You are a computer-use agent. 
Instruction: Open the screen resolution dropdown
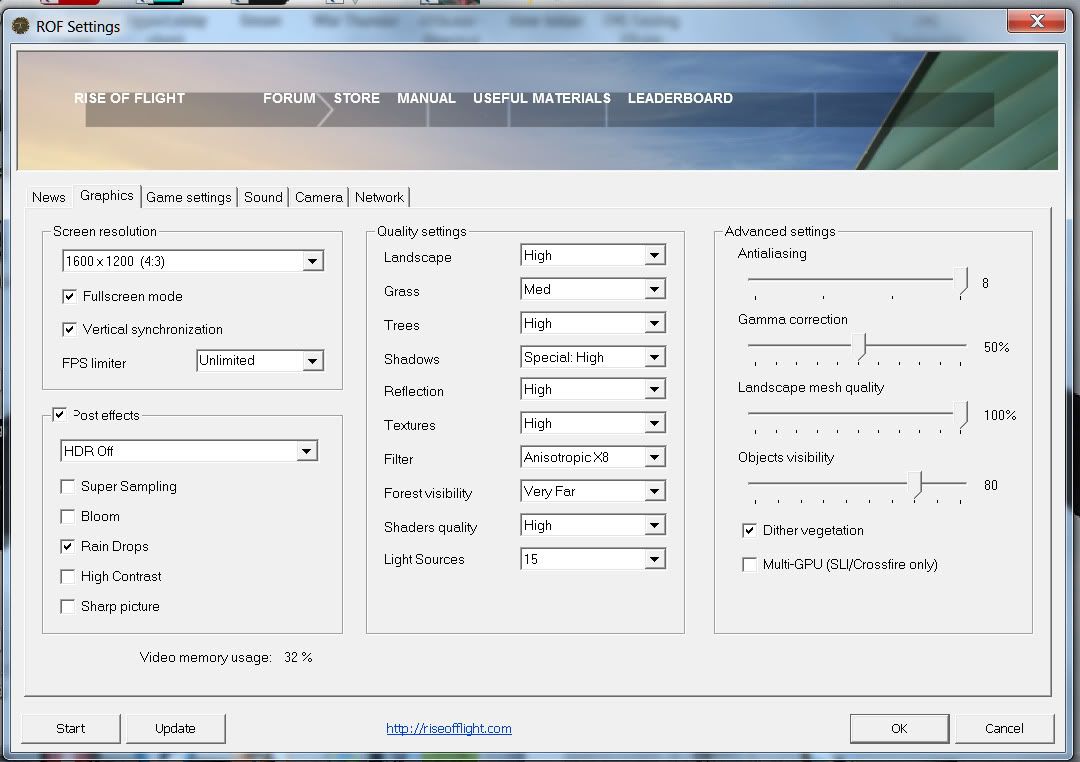point(193,261)
